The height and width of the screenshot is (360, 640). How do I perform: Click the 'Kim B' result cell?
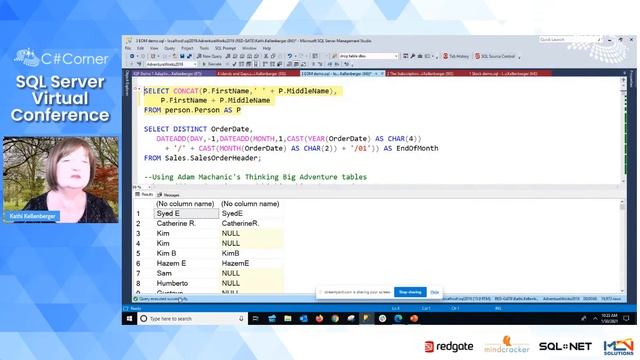186,253
